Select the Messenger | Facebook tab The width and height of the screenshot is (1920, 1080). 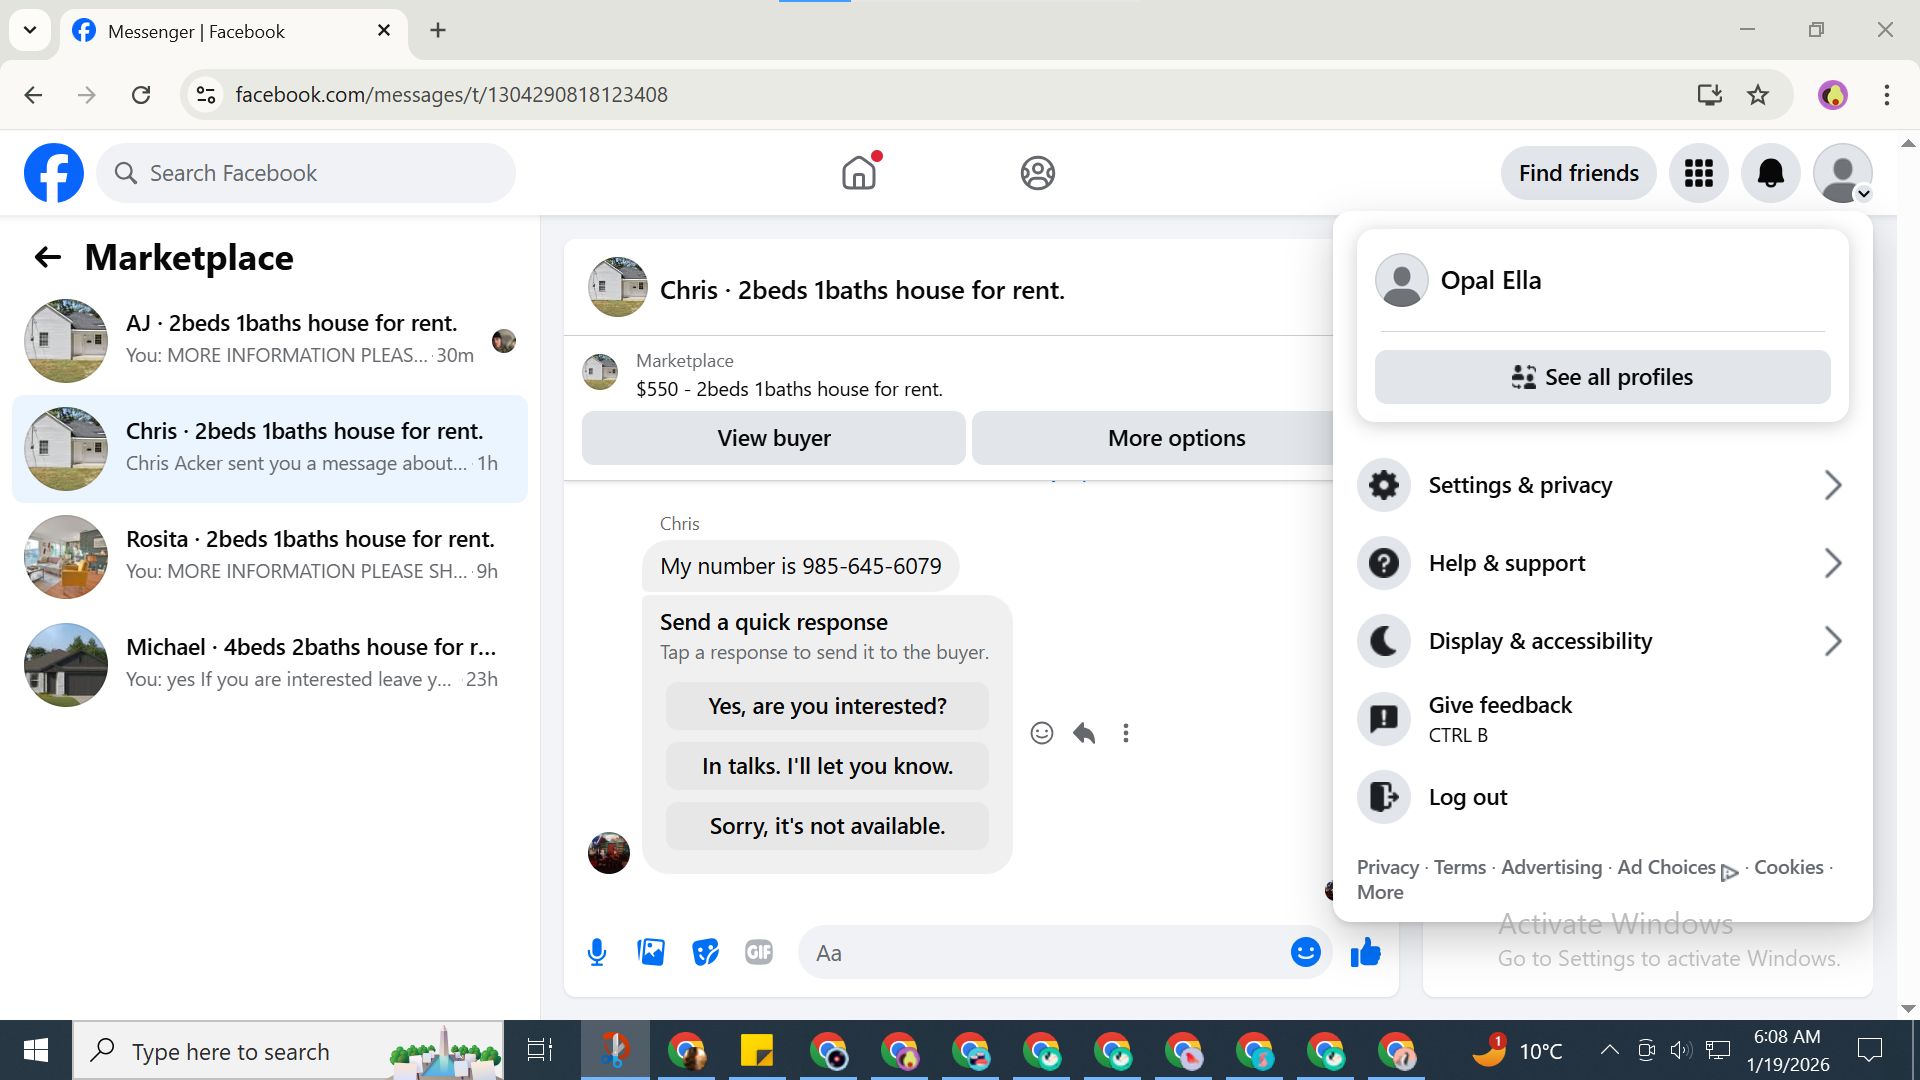232,32
